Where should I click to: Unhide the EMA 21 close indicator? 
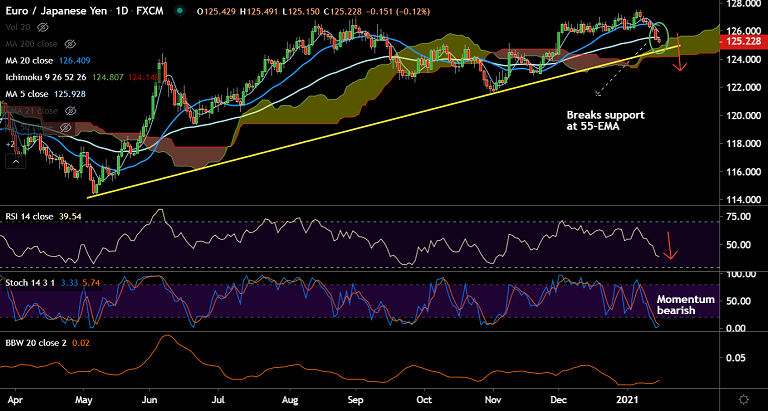point(70,111)
